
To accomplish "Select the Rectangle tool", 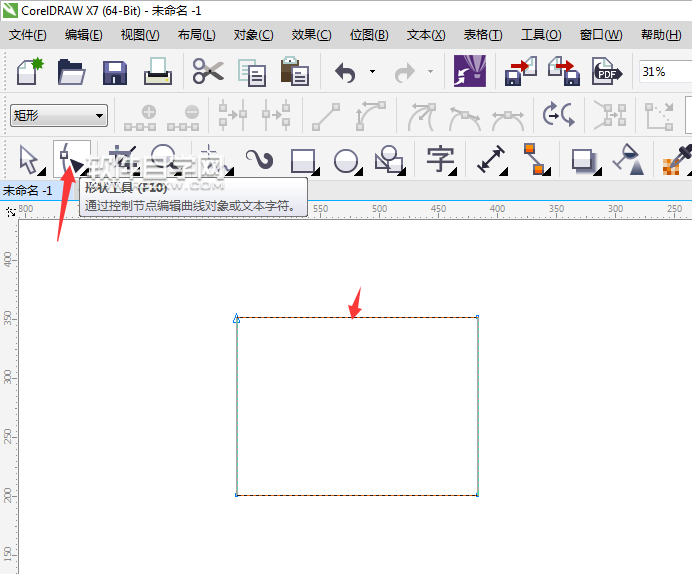I will click(x=305, y=161).
